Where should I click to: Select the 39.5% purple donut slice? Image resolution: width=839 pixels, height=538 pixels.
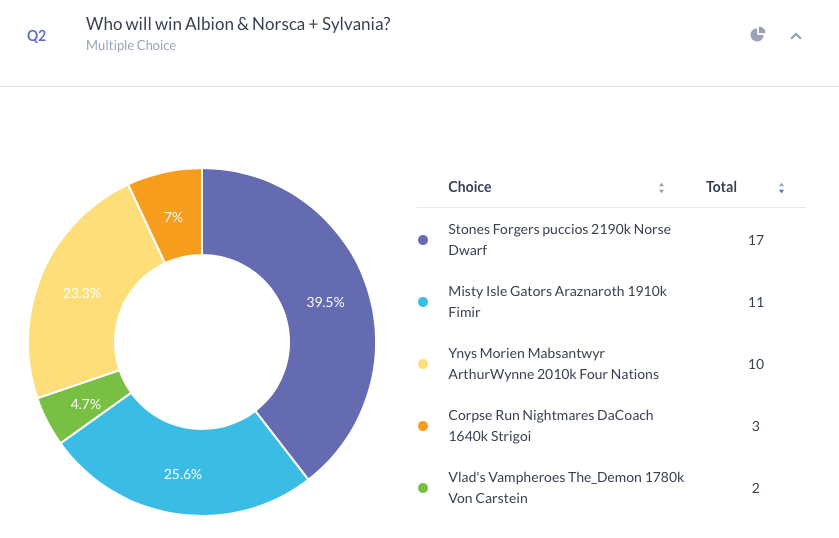pos(325,302)
